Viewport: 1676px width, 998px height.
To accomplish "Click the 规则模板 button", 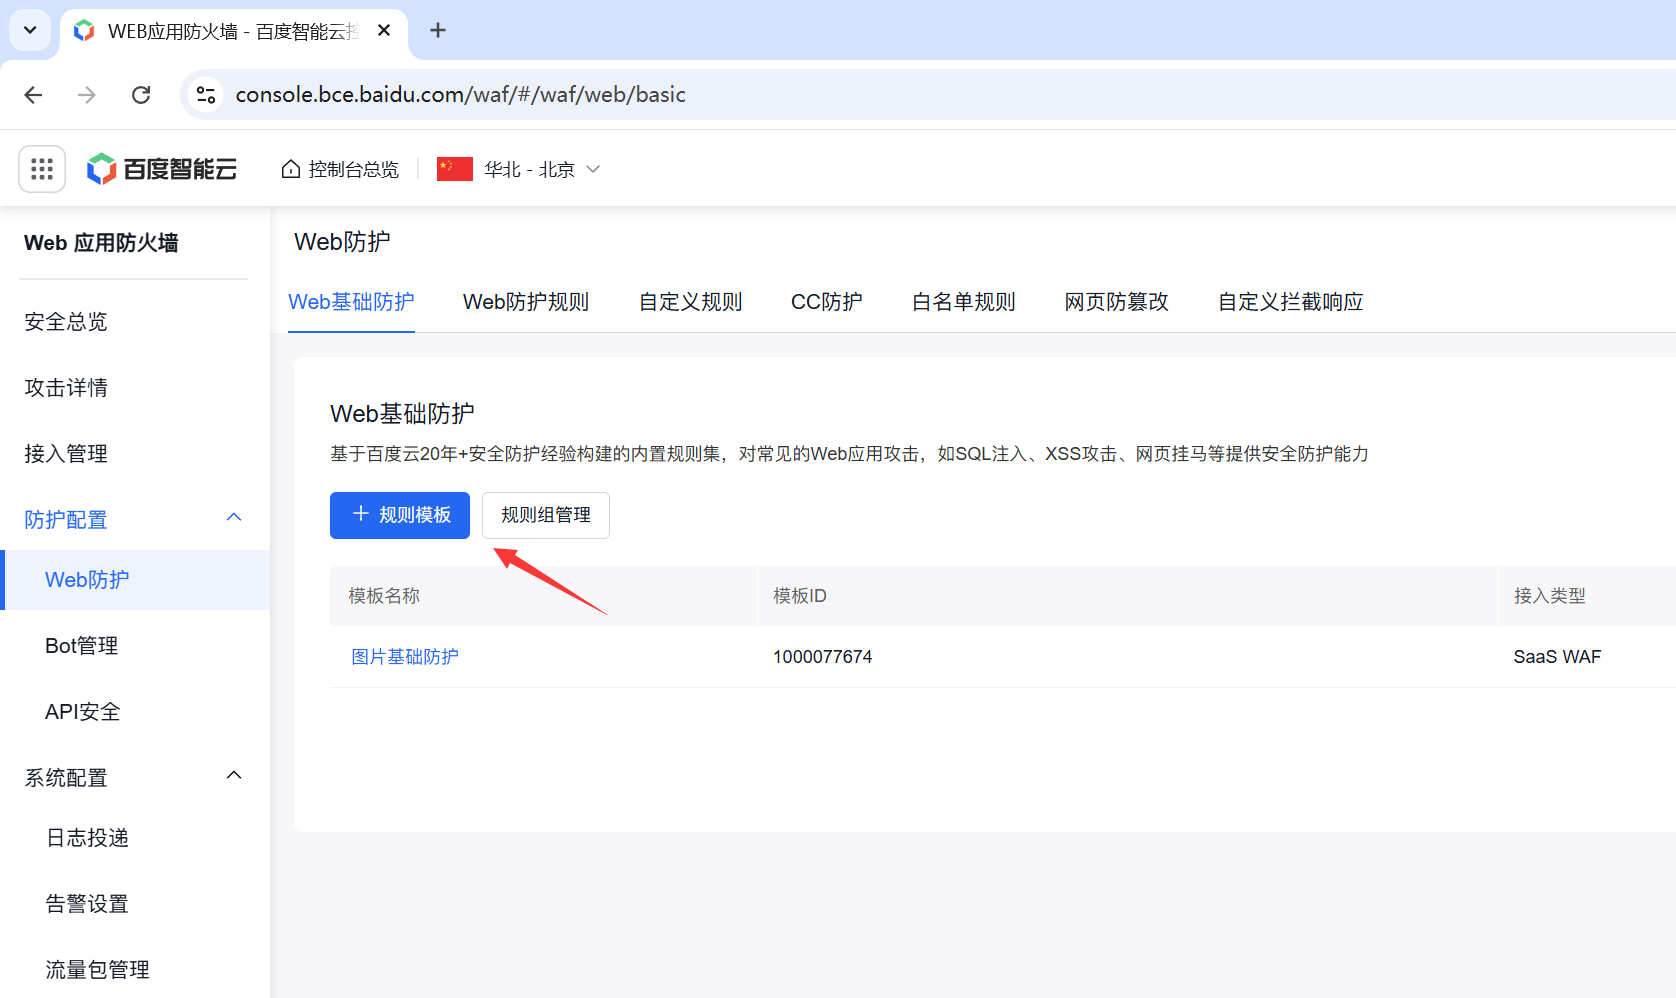I will coord(399,515).
